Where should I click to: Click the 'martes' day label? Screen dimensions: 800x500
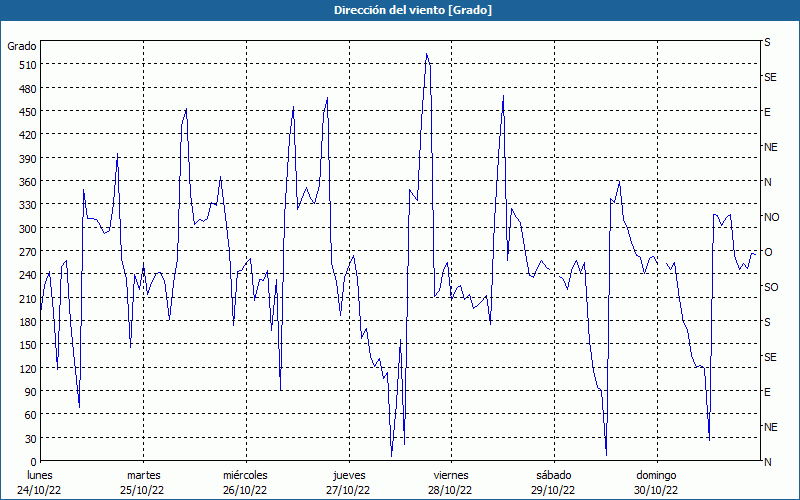click(x=143, y=475)
